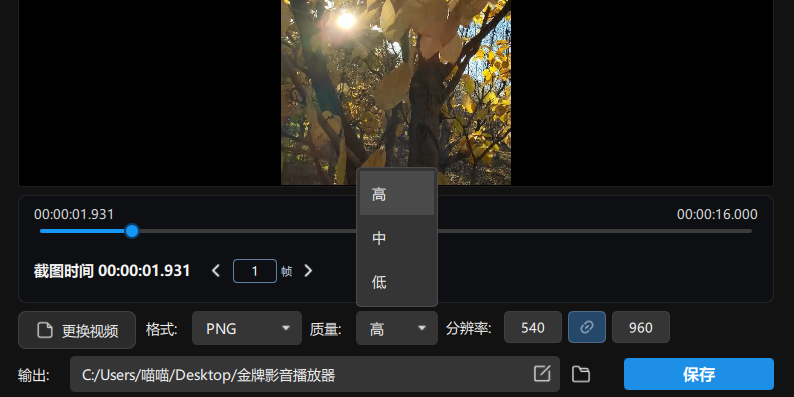Edit the 540 width resolution field
Screen dimensions: 794x397
(533, 327)
